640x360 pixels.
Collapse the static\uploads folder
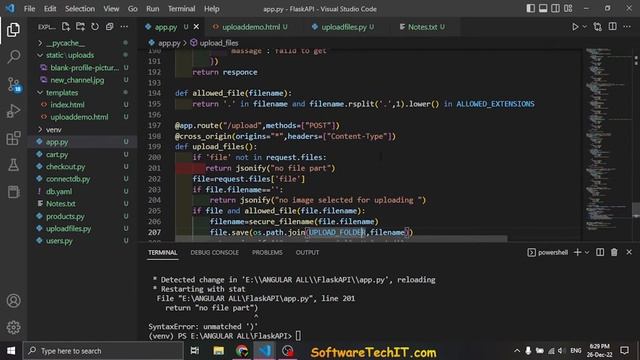pyautogui.click(x=40, y=55)
